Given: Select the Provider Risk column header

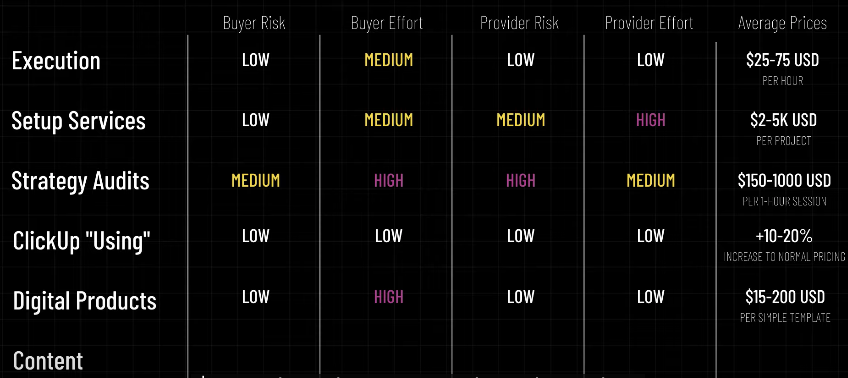Looking at the screenshot, I should [519, 23].
